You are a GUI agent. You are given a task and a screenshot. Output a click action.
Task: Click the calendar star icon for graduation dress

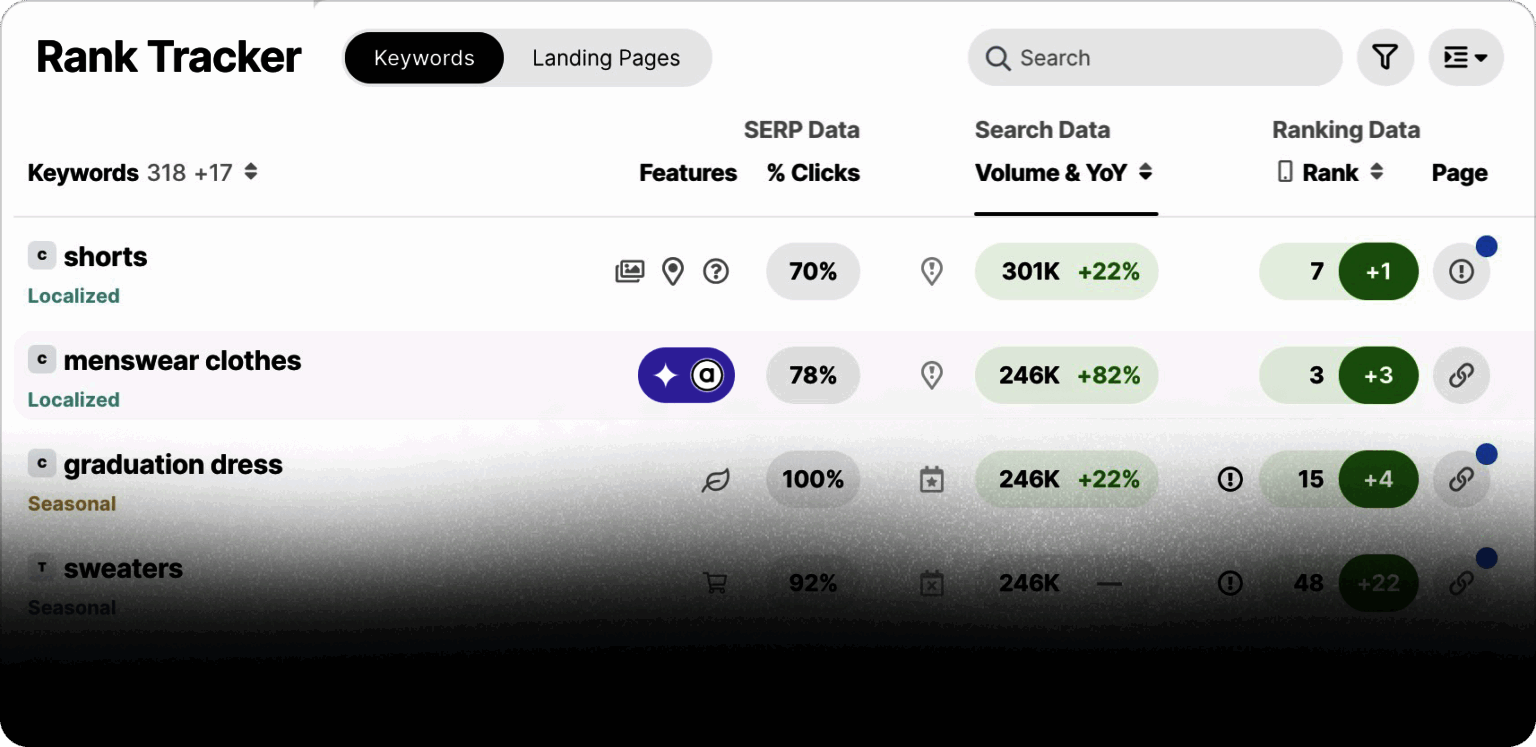(x=931, y=480)
